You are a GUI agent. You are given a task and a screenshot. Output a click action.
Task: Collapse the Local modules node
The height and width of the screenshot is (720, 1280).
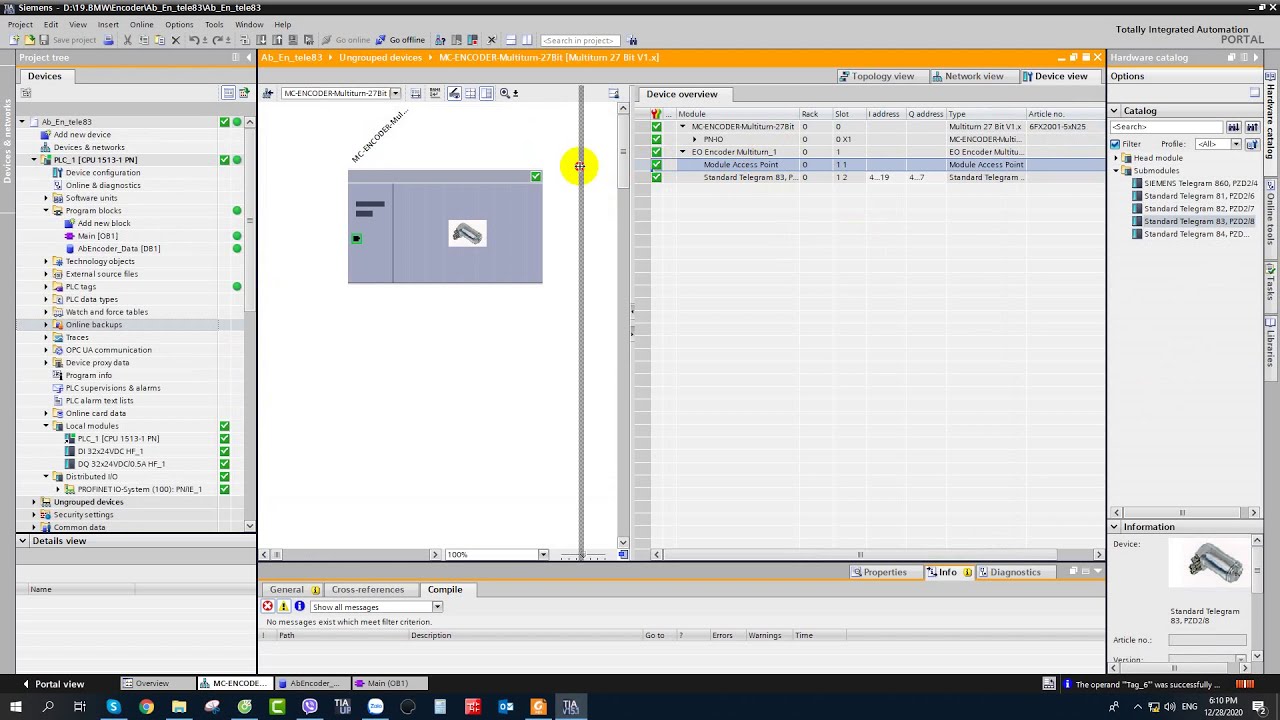(45, 426)
